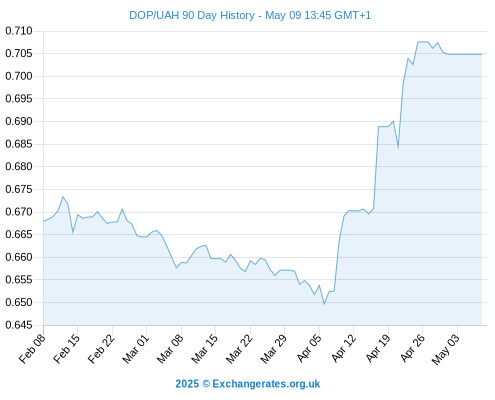Click the 0.645 y-axis value label
The width and height of the screenshot is (495, 400).
pyautogui.click(x=19, y=325)
